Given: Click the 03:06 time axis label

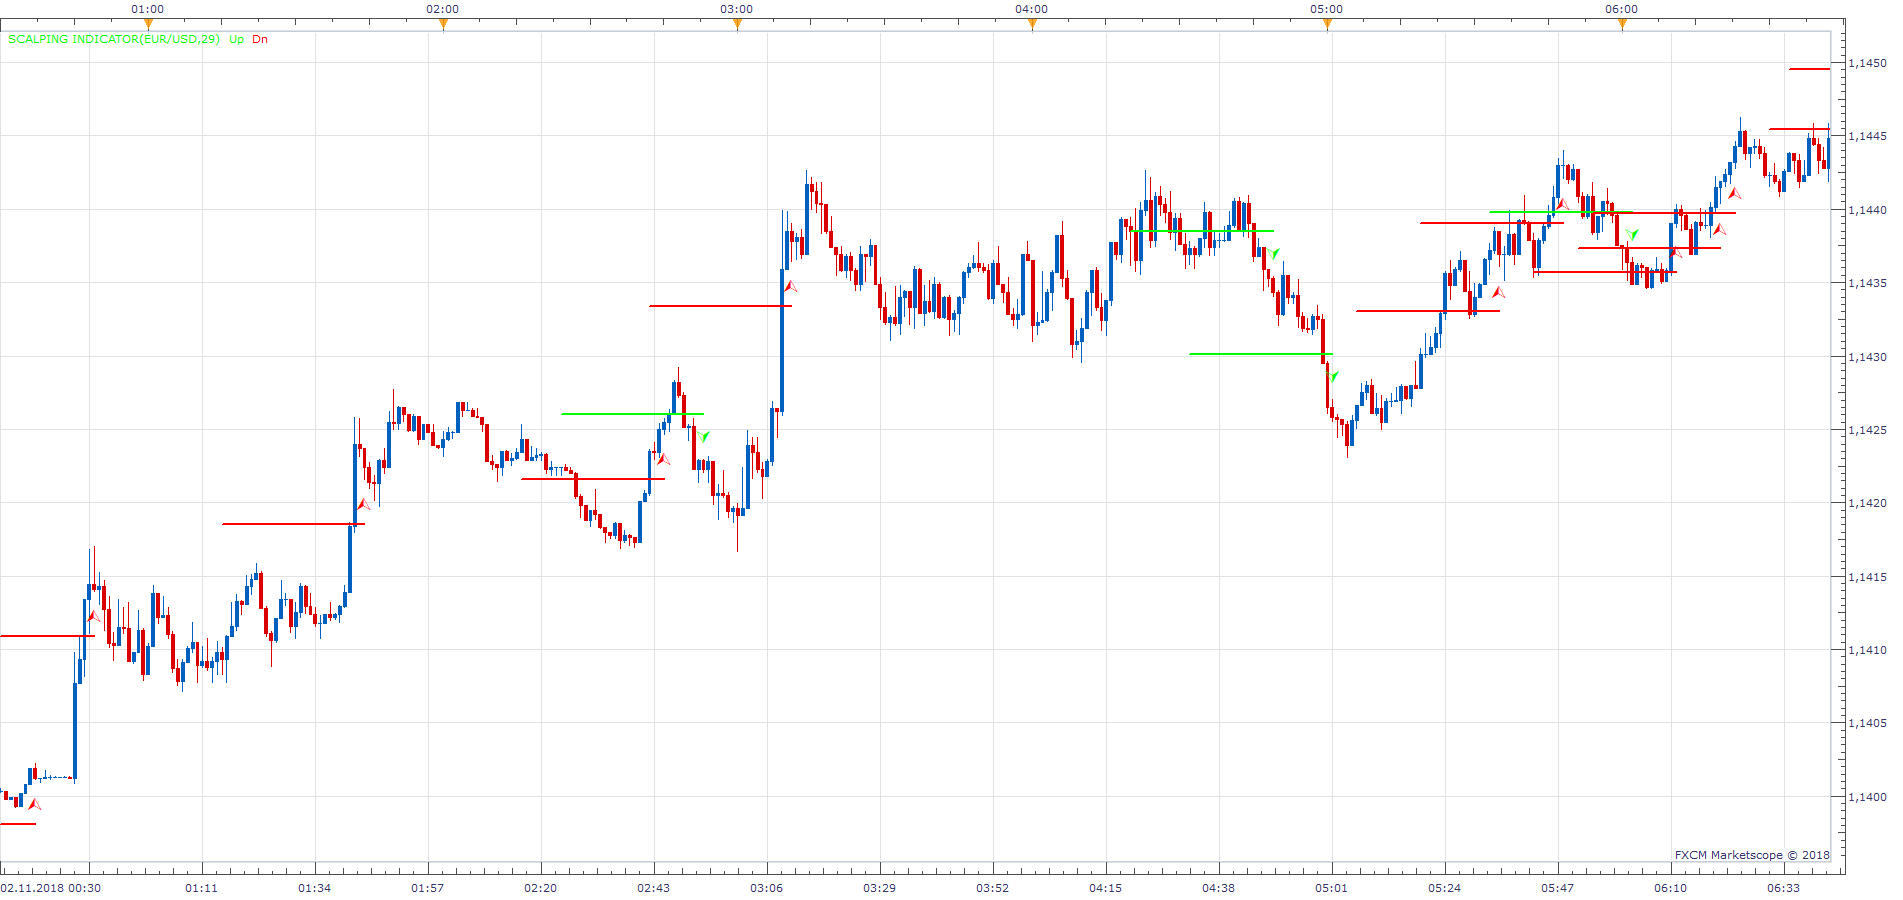Looking at the screenshot, I should [x=766, y=888].
